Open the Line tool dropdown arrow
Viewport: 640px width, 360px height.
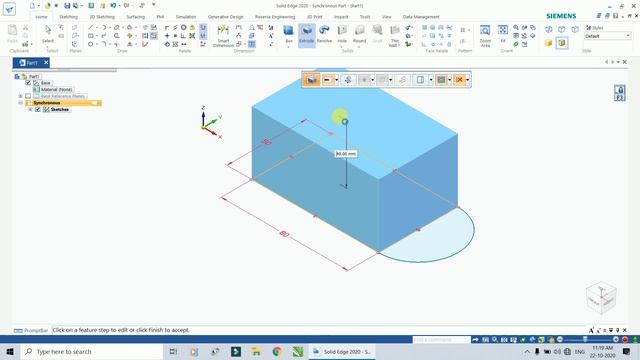click(96, 27)
